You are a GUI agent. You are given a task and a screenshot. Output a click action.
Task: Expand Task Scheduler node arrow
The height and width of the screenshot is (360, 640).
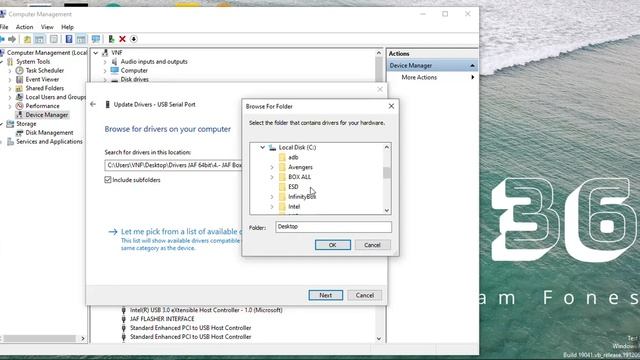pyautogui.click(x=10, y=71)
